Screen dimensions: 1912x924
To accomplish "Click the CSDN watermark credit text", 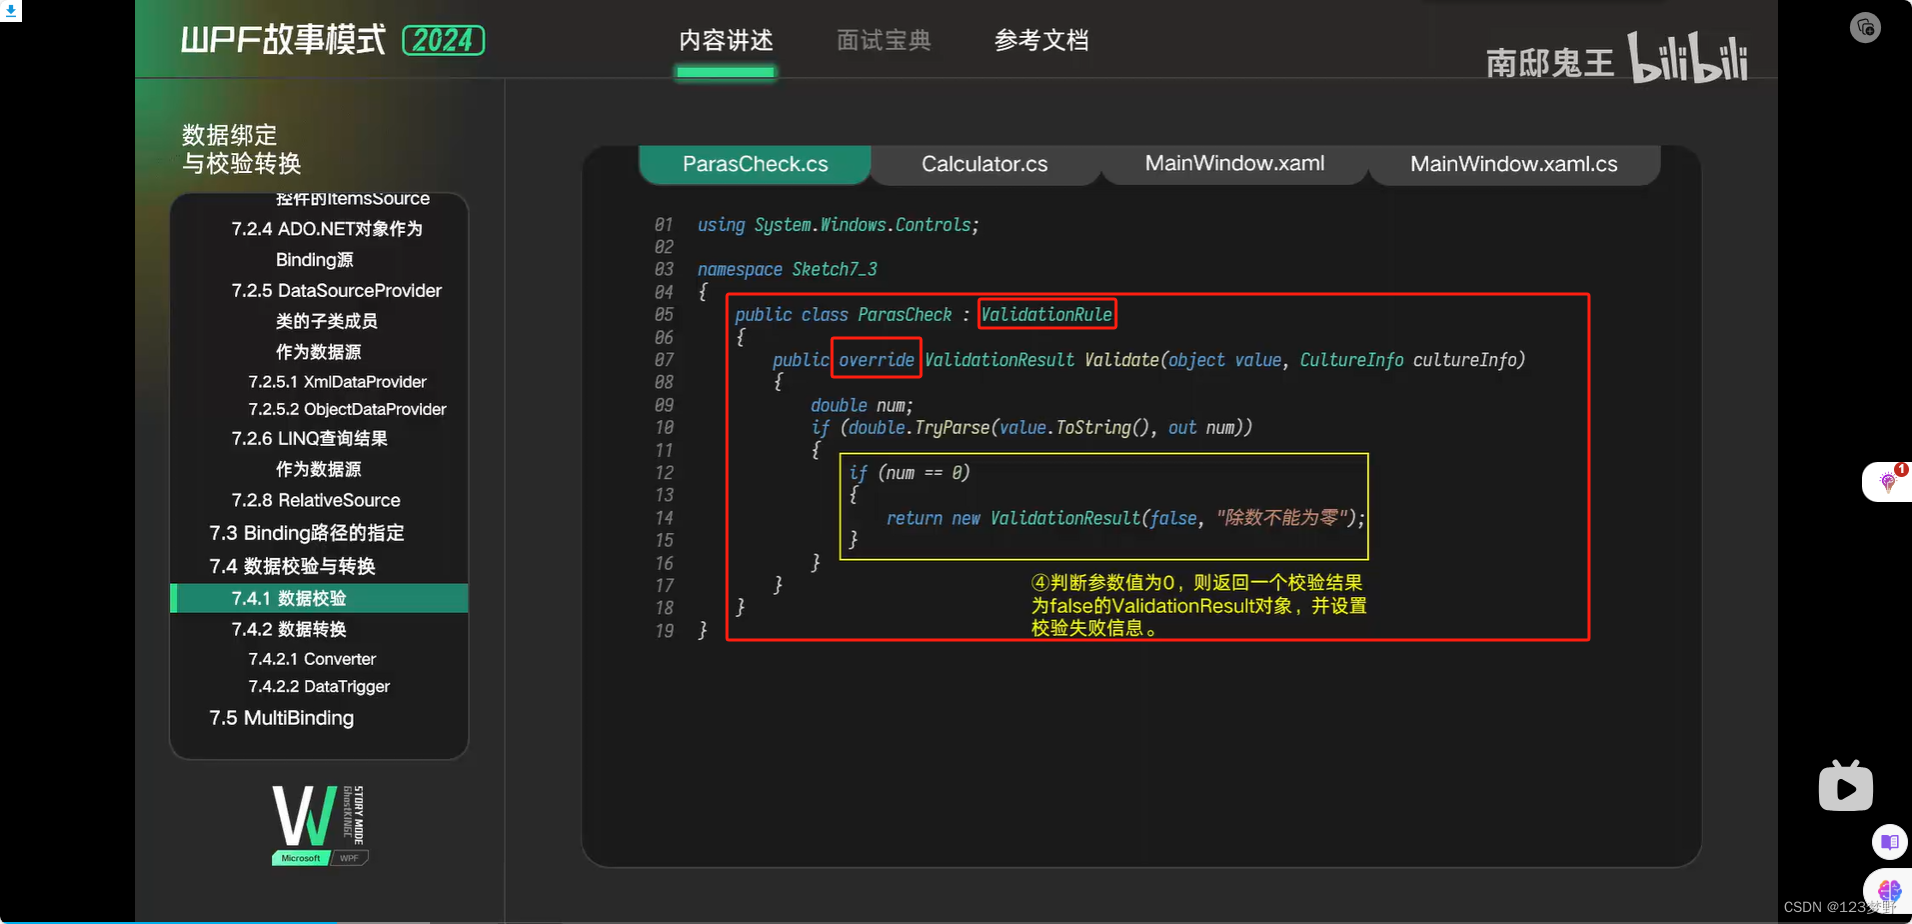I will (1840, 907).
